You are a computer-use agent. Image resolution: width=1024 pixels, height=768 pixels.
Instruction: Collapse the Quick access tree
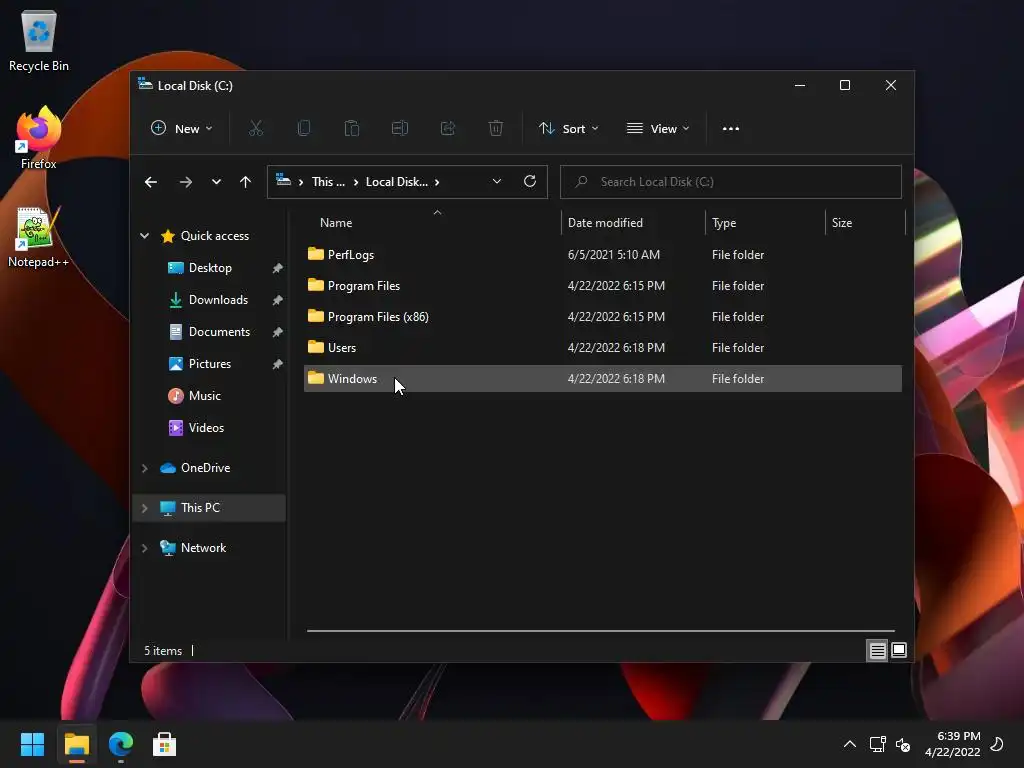click(144, 236)
